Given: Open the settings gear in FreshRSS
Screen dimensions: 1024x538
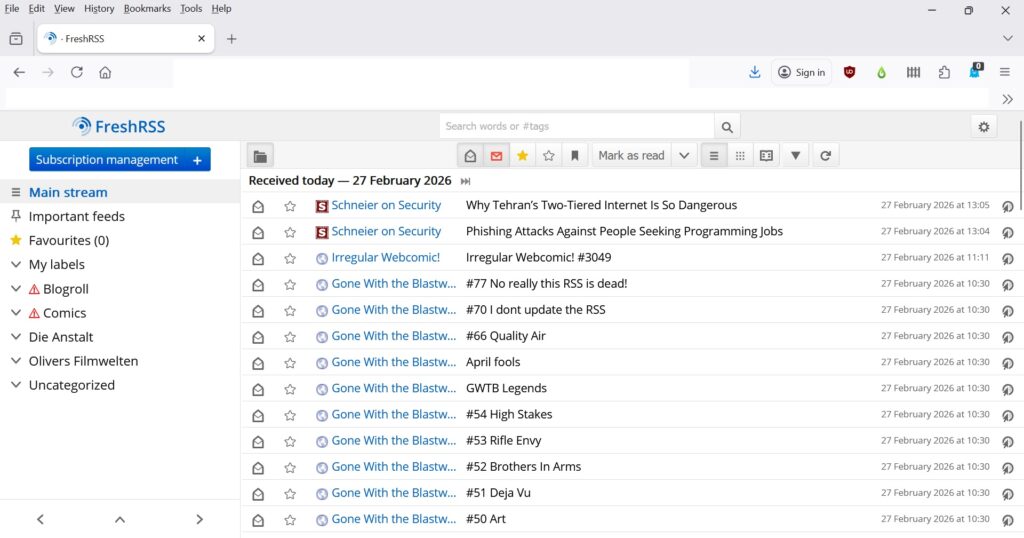Looking at the screenshot, I should [984, 127].
